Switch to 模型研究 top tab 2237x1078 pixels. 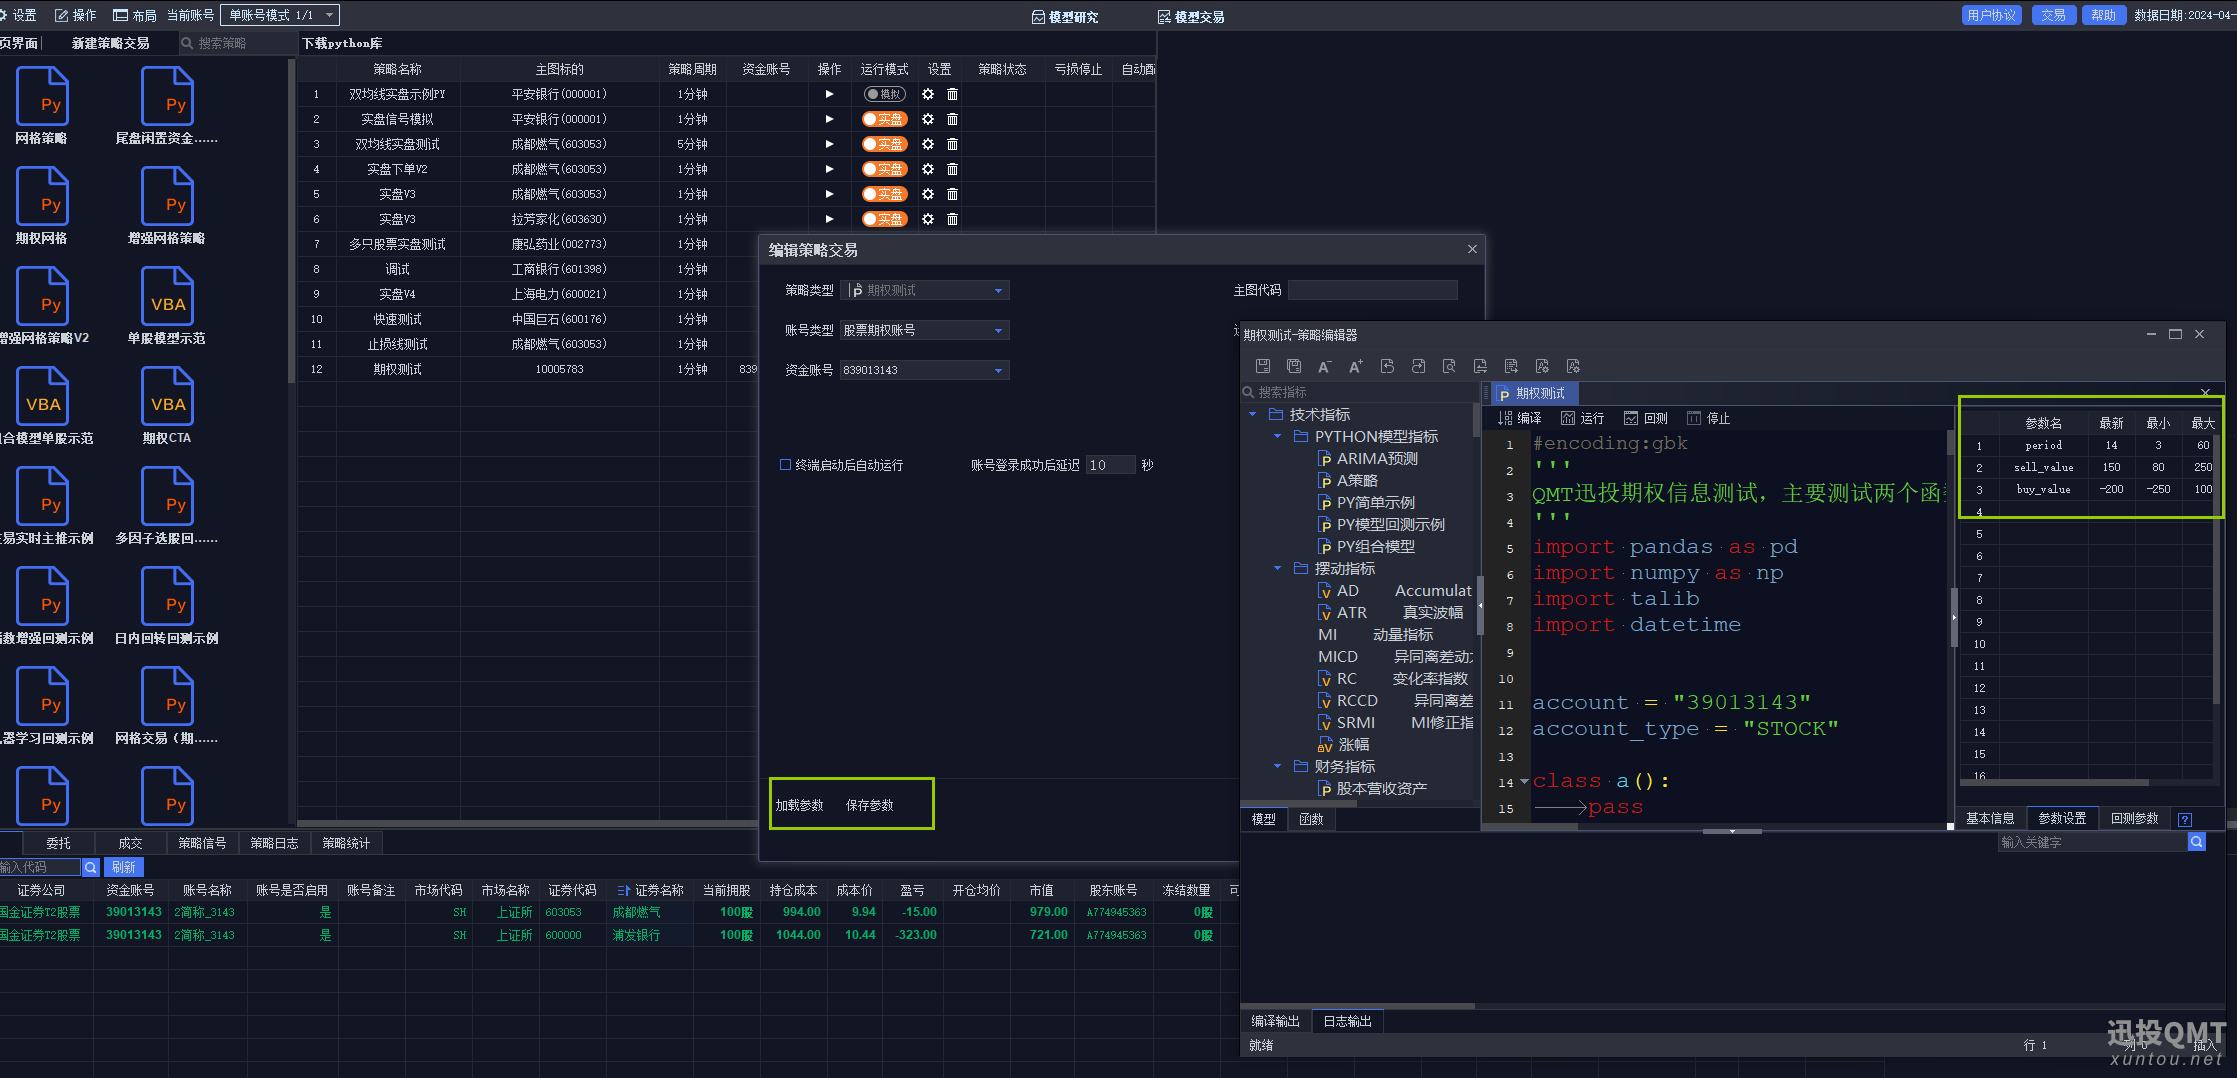(1065, 17)
